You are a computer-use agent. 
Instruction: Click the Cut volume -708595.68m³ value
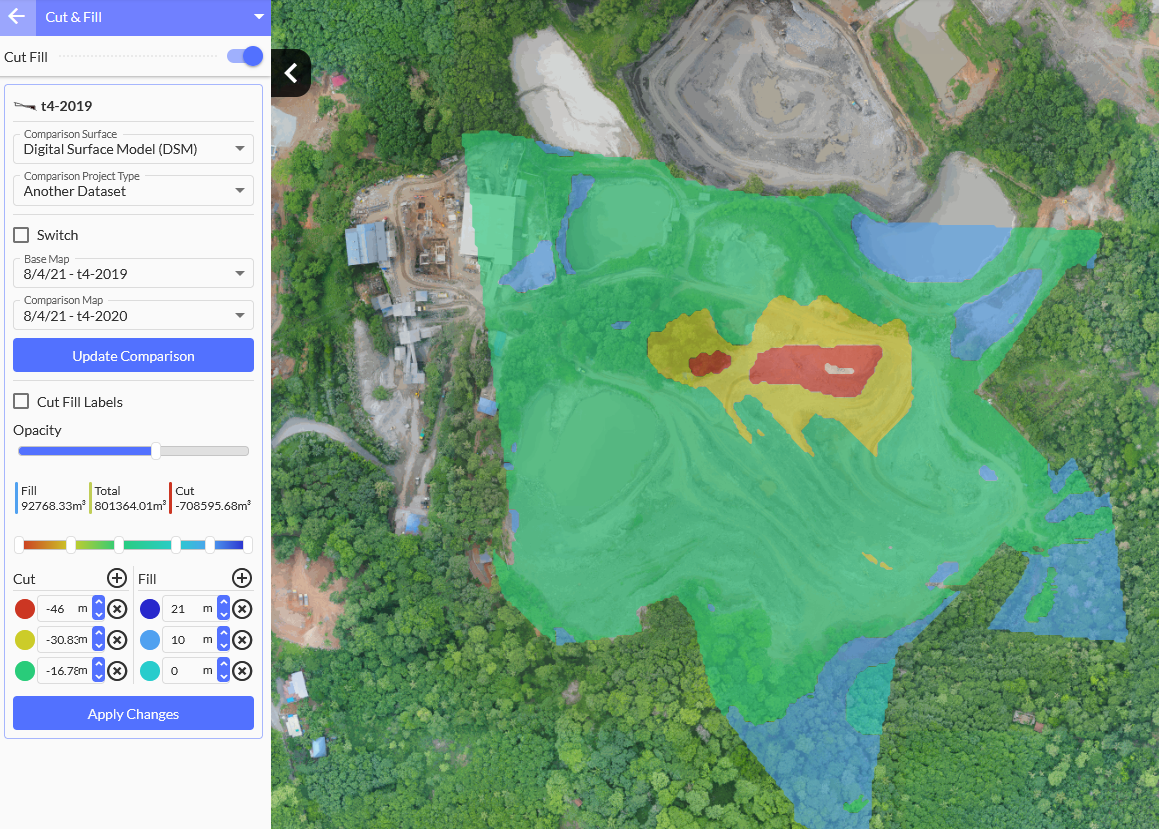[213, 506]
